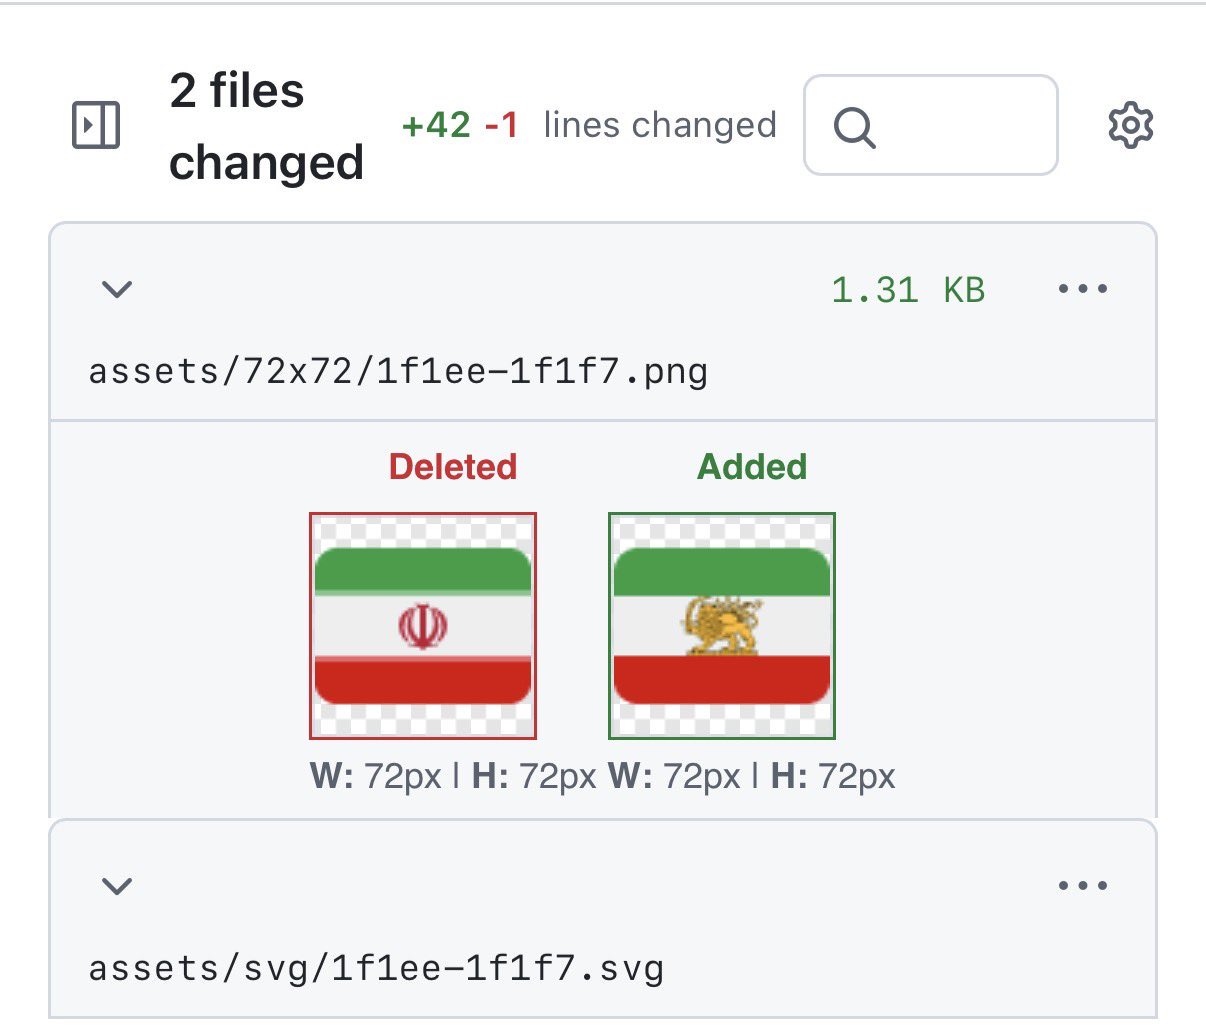This screenshot has width=1206, height=1030.
Task: Click the added lion flag thumbnail
Action: point(722,626)
